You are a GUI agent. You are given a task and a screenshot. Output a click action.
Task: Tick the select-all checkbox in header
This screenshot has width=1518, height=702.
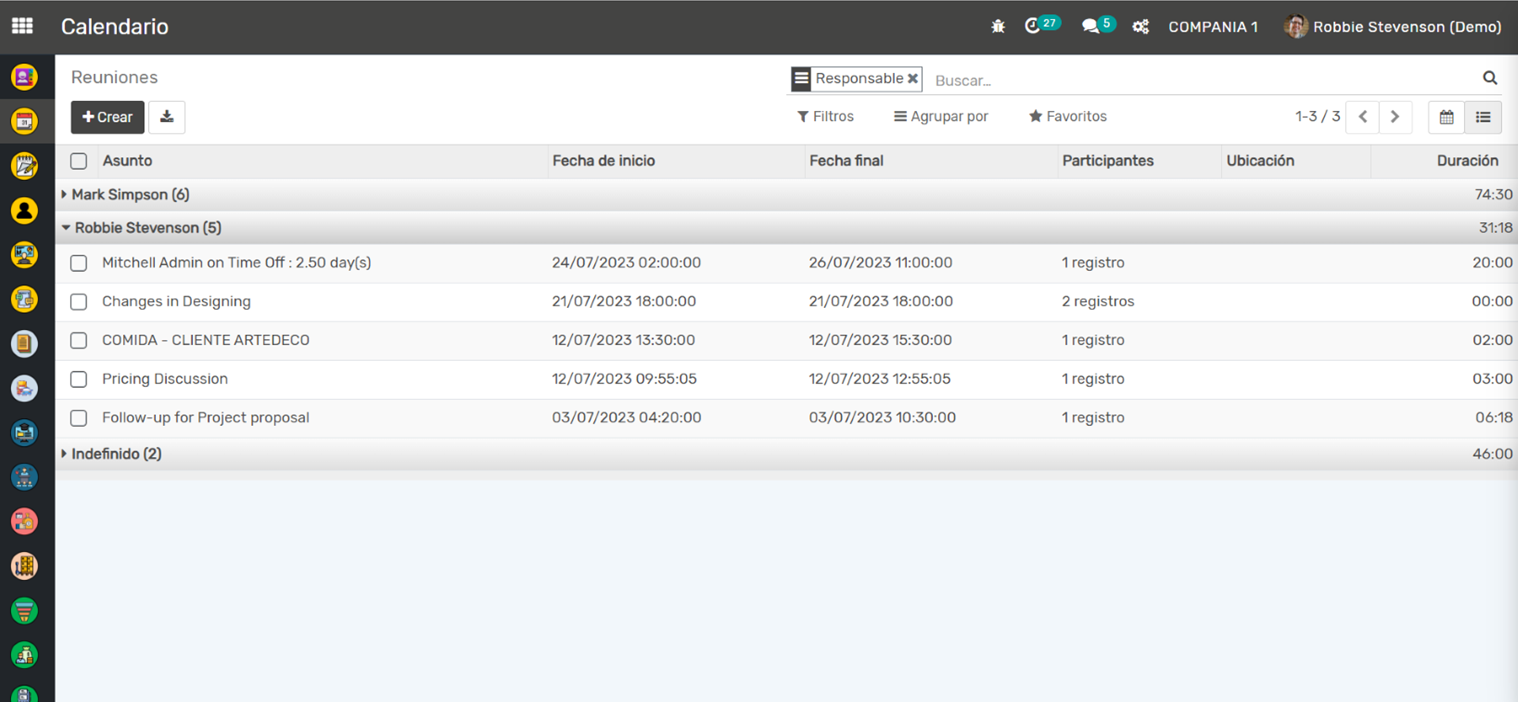click(79, 161)
